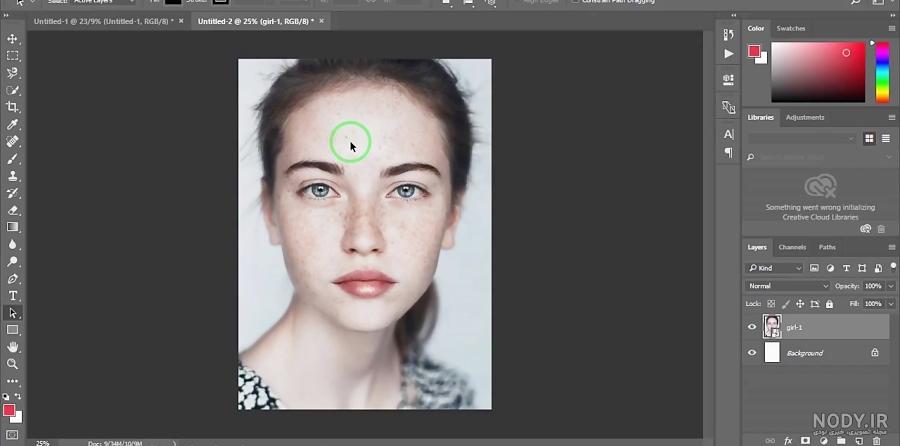Viewport: 900px width, 446px height.
Task: Open the Normal blend mode dropdown
Action: click(788, 286)
